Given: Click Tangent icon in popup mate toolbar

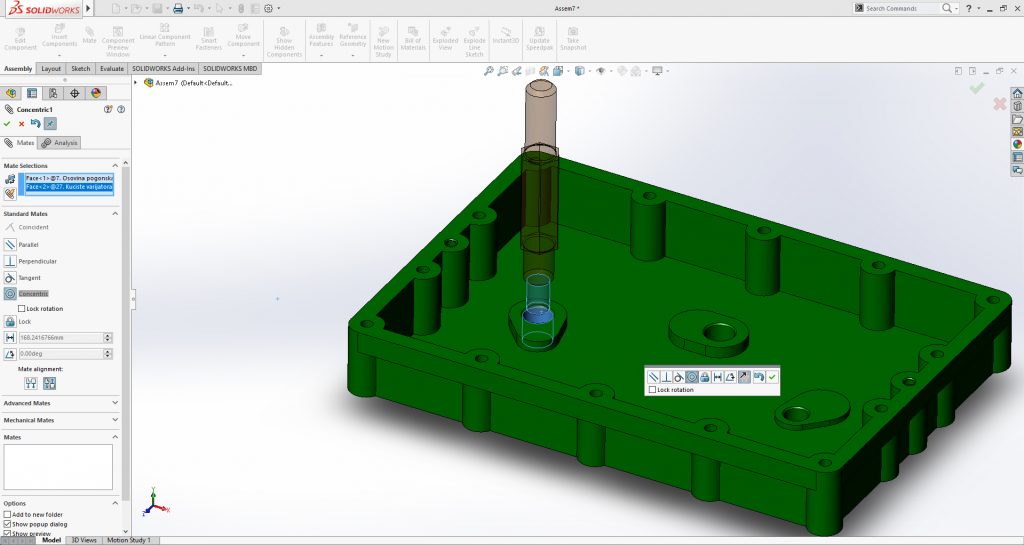Looking at the screenshot, I should tap(679, 377).
